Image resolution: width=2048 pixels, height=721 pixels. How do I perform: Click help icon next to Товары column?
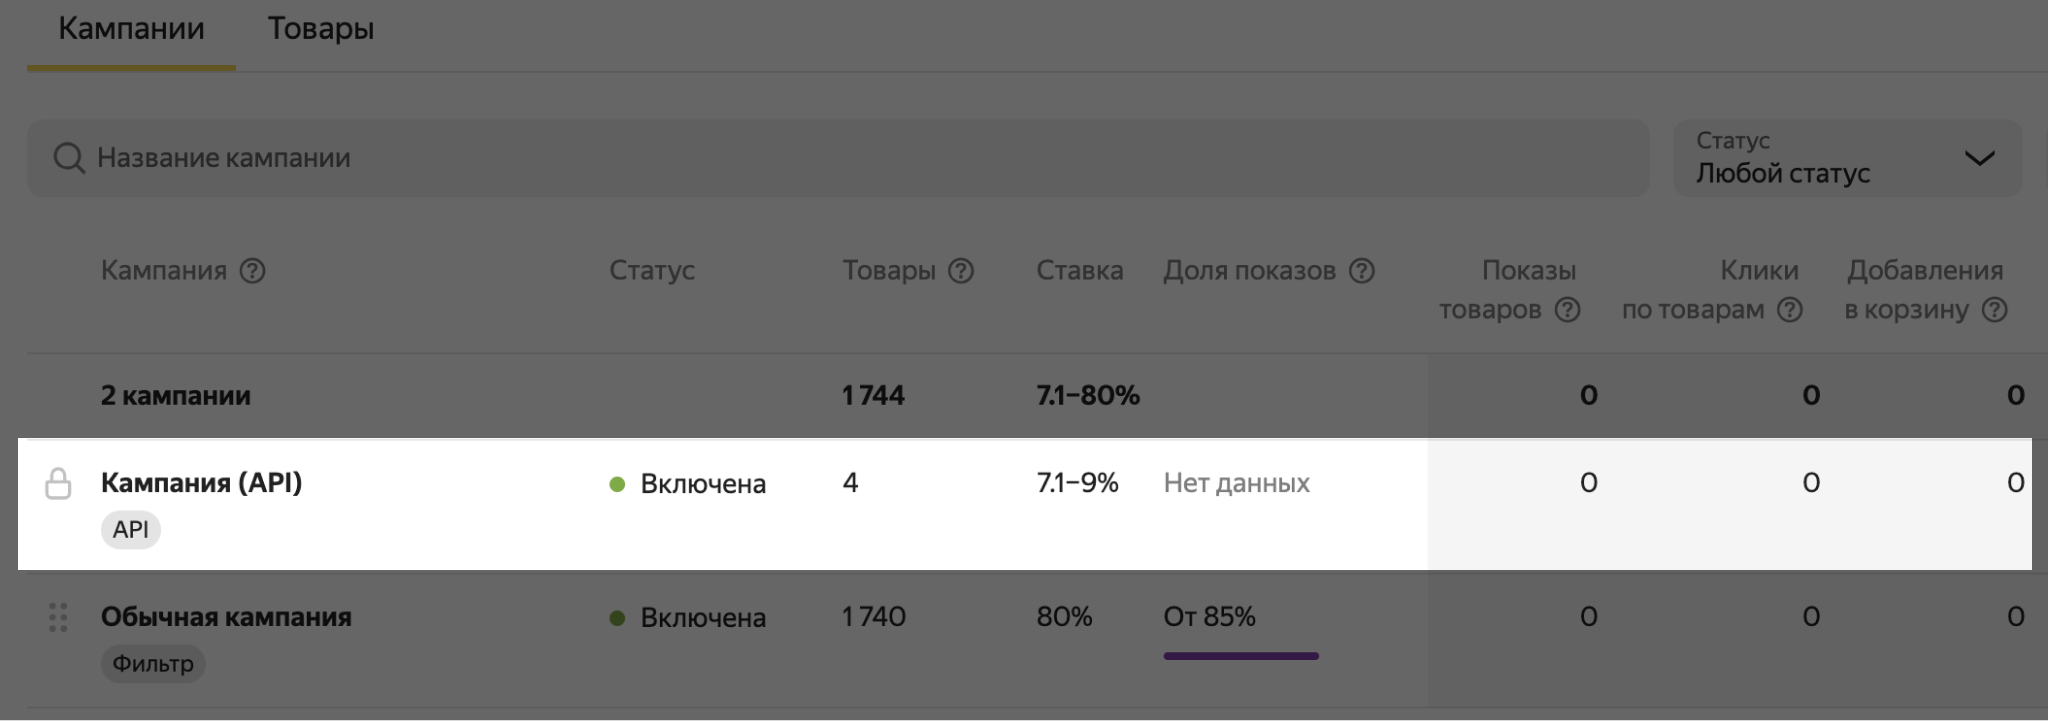point(961,270)
